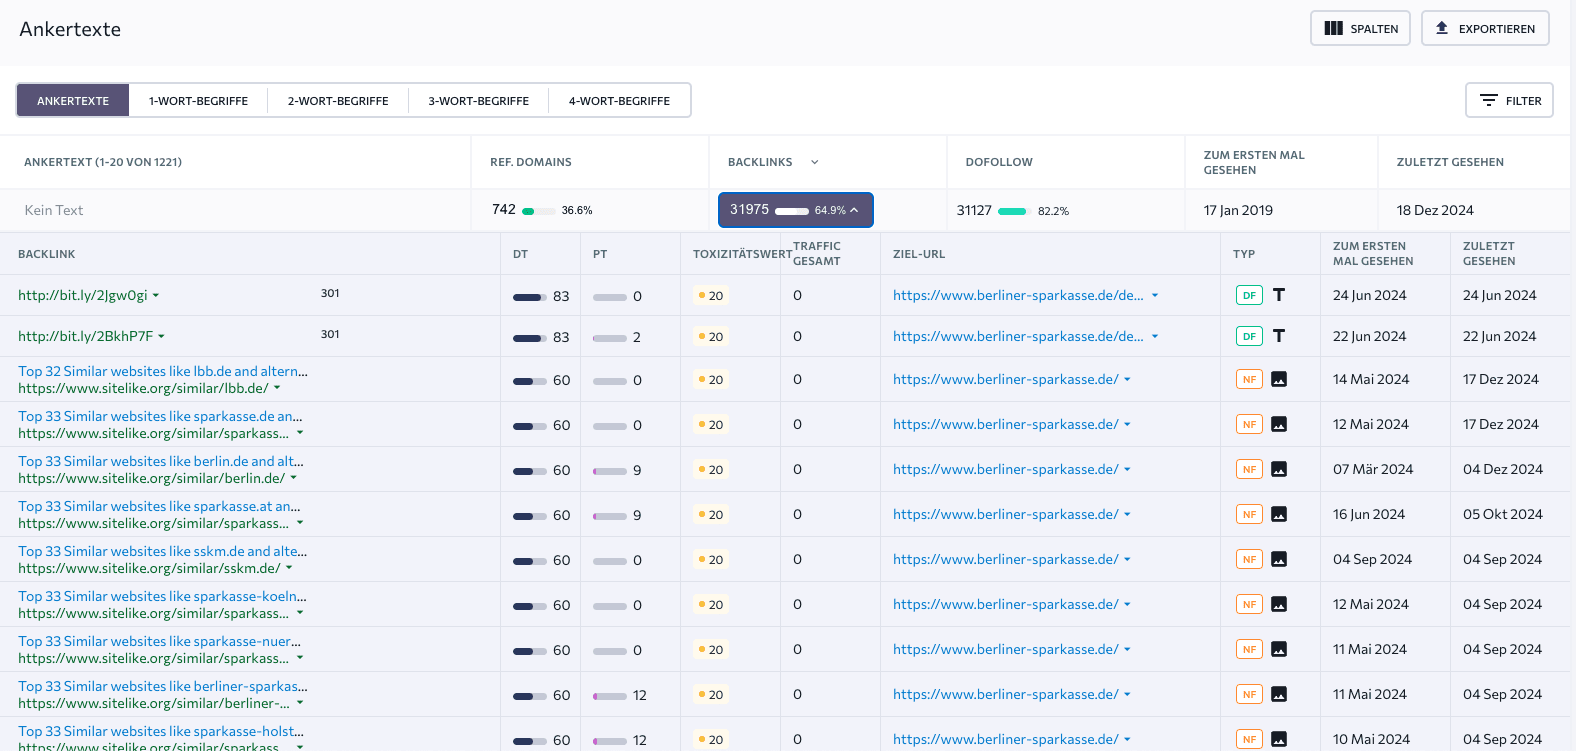The height and width of the screenshot is (751, 1576).
Task: Expand dropdown for sitelike.org/similar/sskm.de/ URL
Action: point(289,568)
